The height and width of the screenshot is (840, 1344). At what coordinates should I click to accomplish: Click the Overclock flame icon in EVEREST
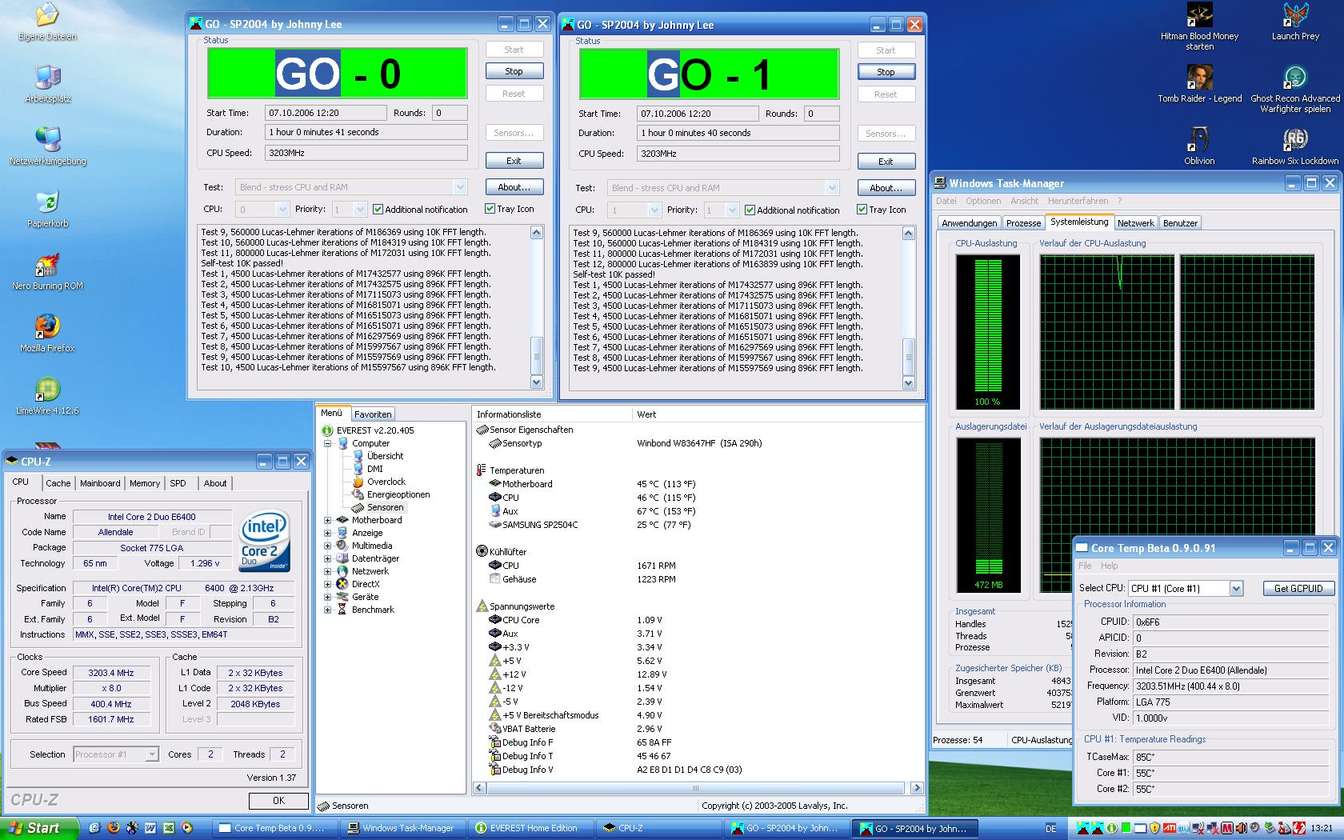pos(359,482)
